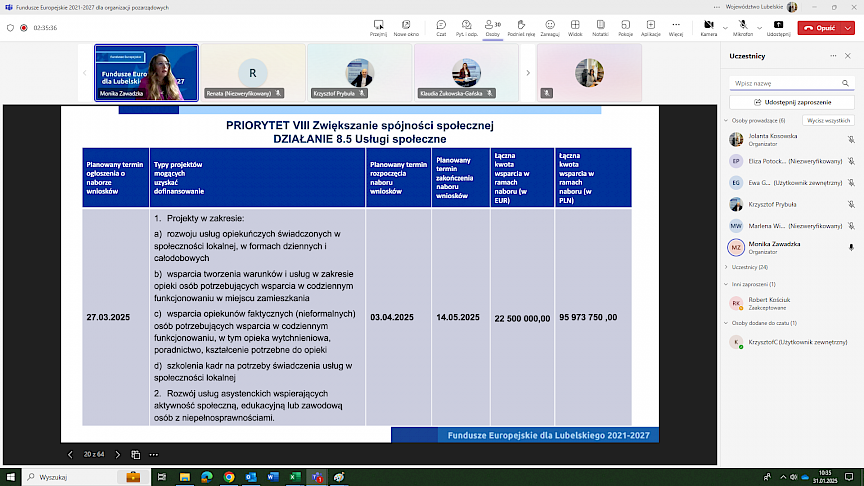This screenshot has height=486, width=864.
Task: Click Udostępnij zaproszenie button
Action: [792, 102]
